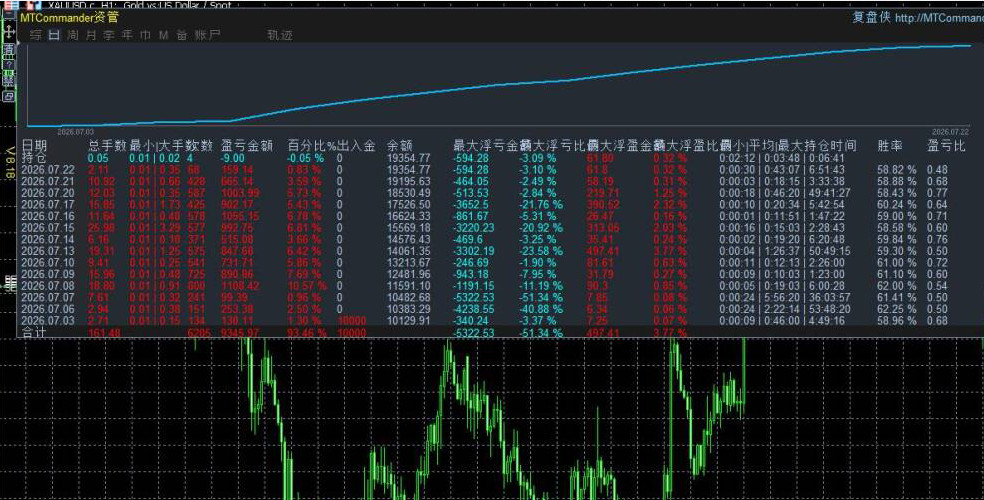Select the 2026.07.03 date row
Screen dimensions: 984x500
pyautogui.click(x=48, y=321)
